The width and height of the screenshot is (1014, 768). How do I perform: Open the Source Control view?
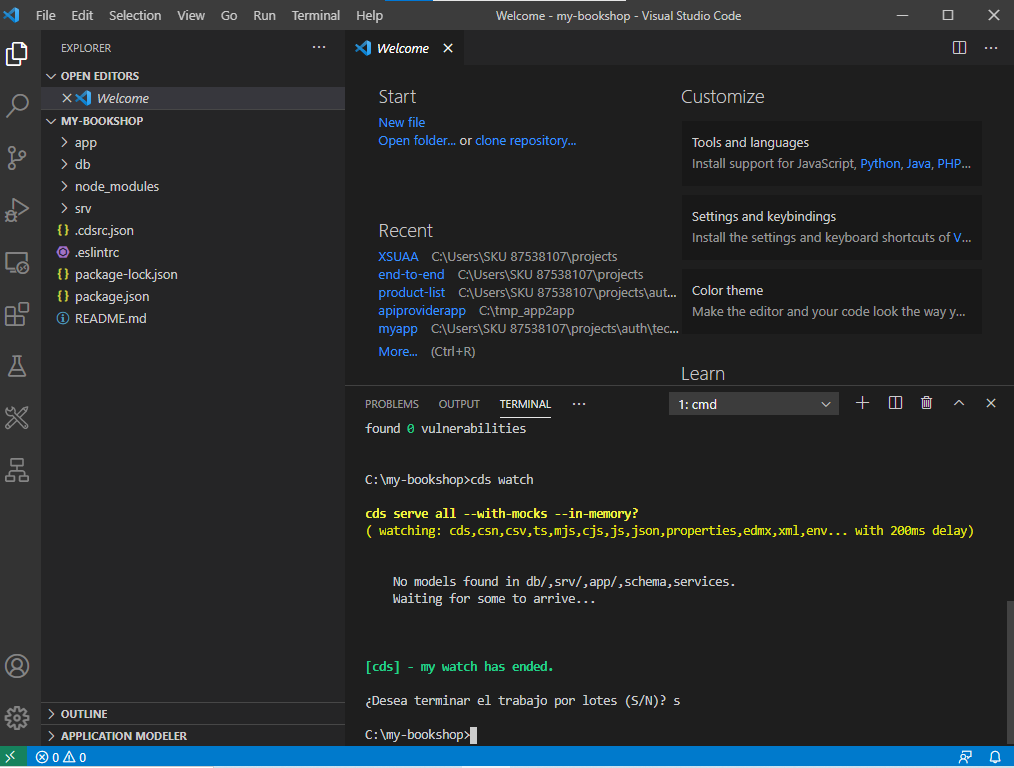(x=17, y=158)
